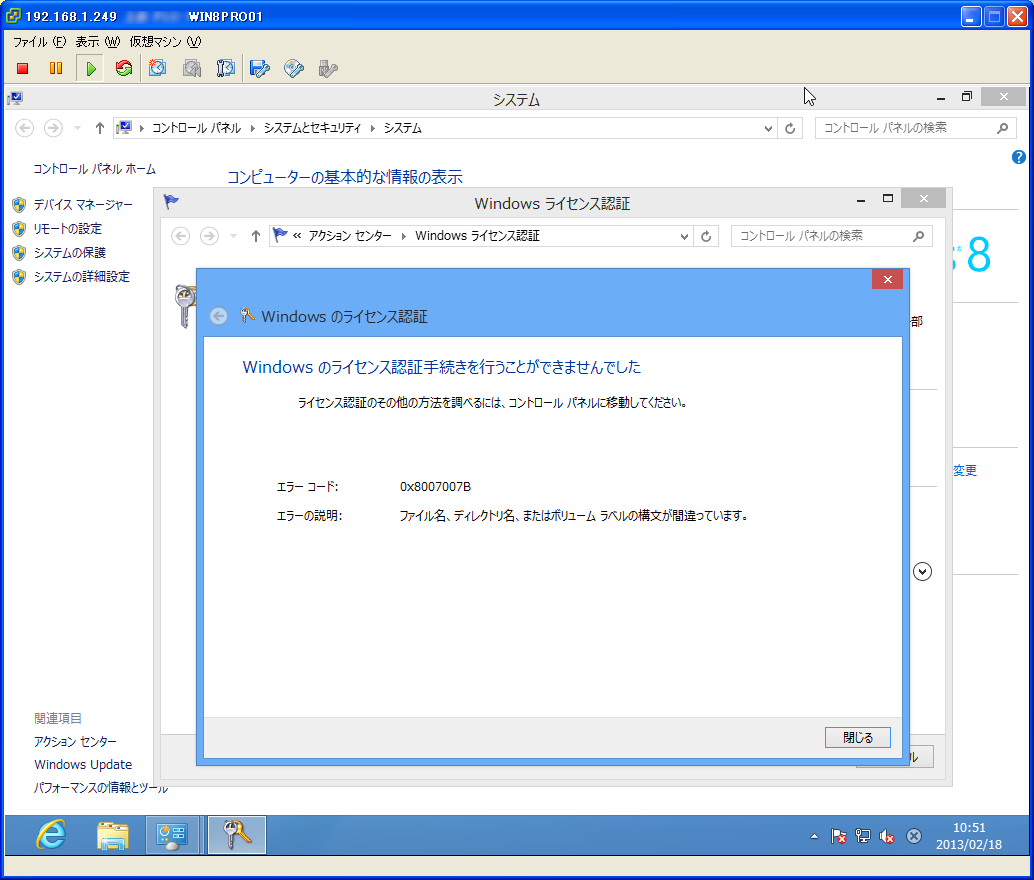Viewport: 1034px width, 880px height.
Task: Go forward in the Windows ライセンス認証 window
Action: point(210,236)
